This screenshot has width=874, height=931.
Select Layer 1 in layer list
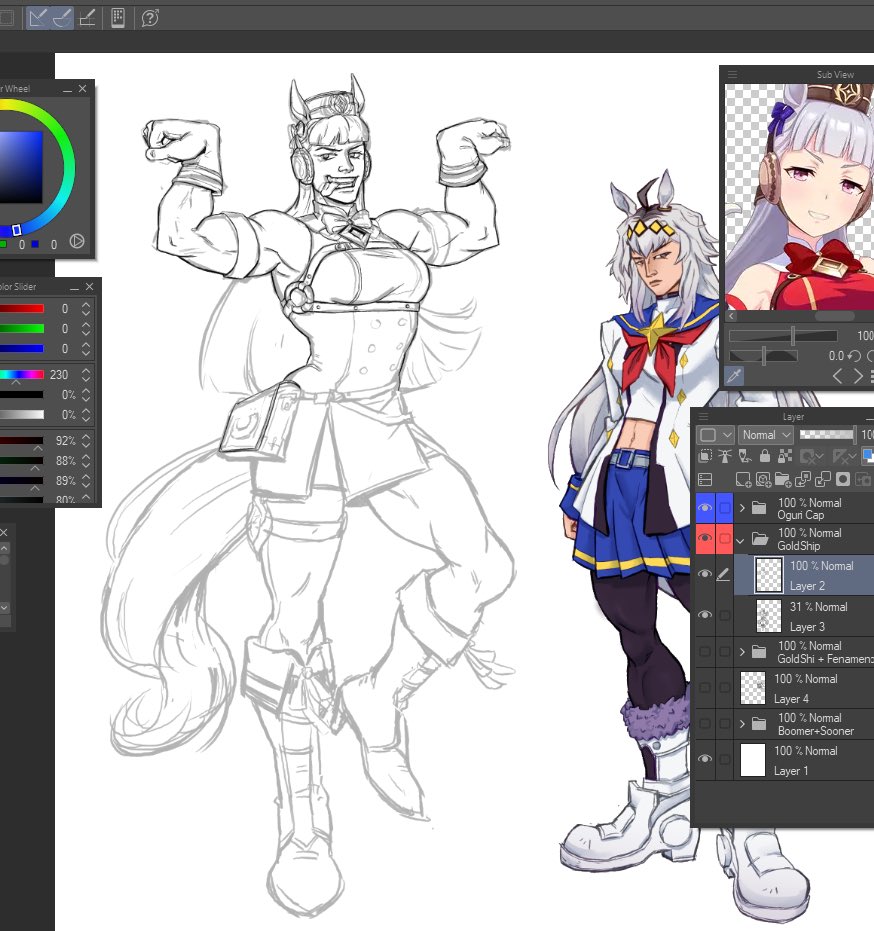[805, 759]
